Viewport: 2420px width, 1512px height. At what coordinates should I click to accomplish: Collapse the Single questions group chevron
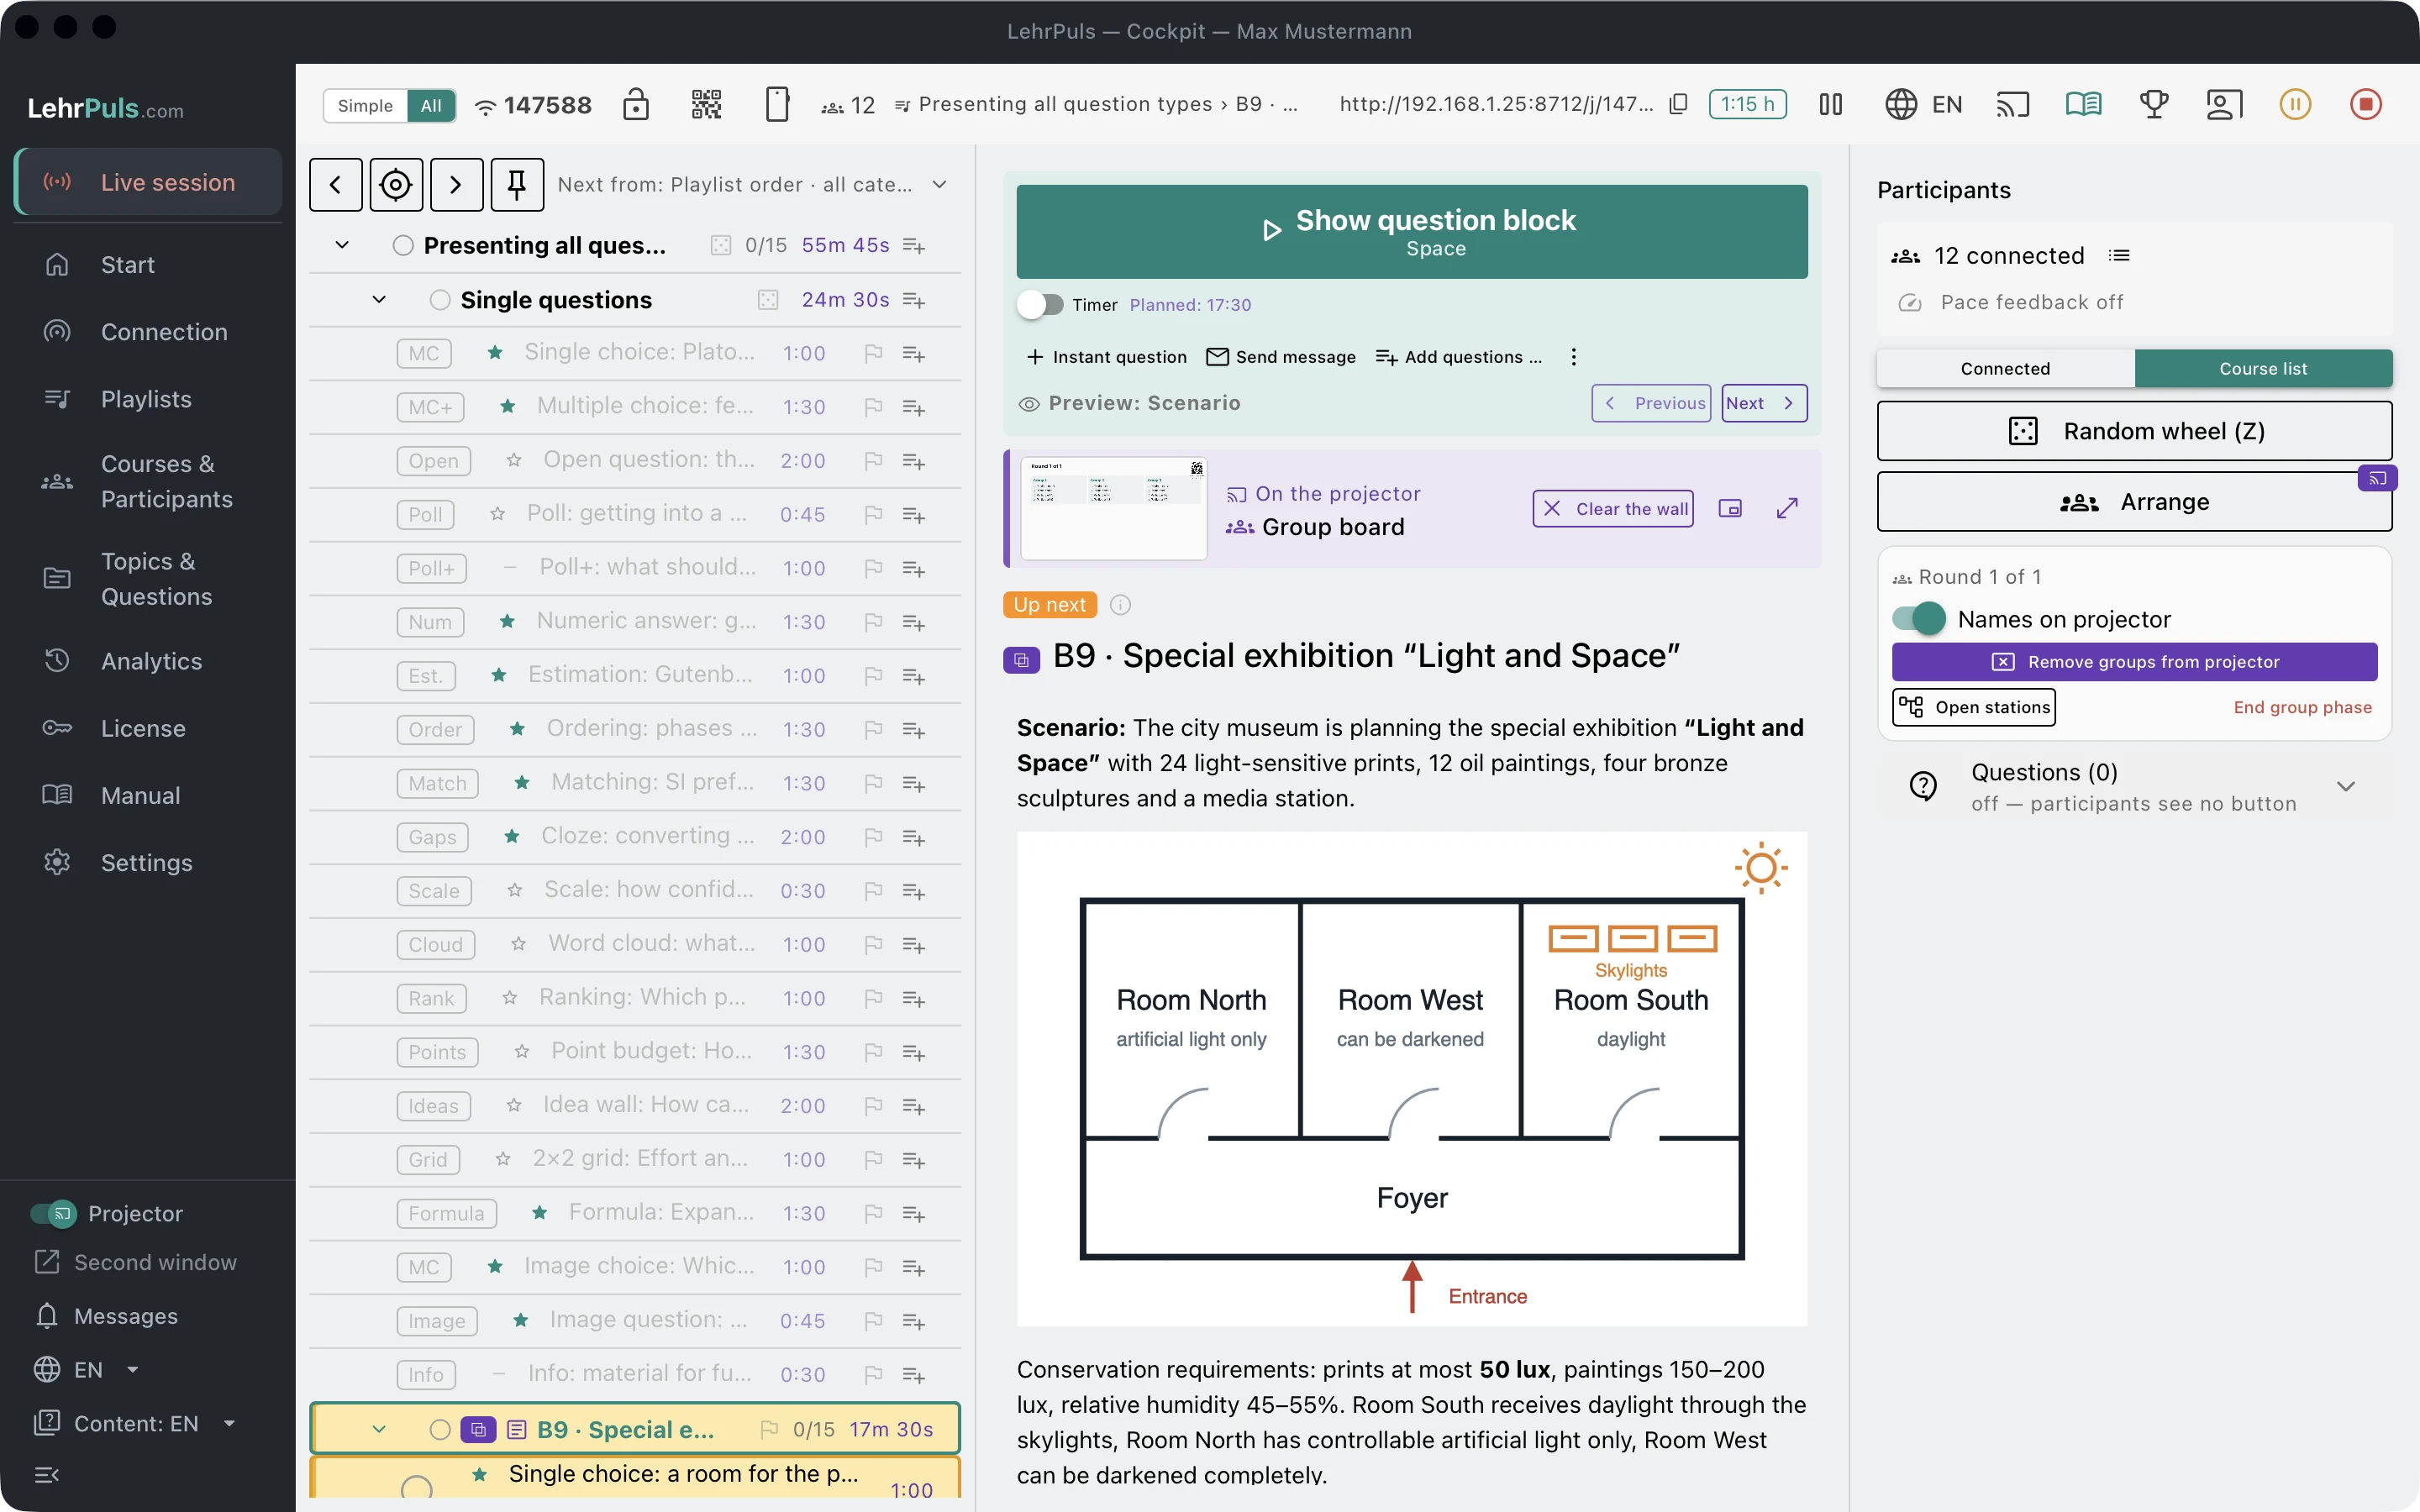click(379, 300)
